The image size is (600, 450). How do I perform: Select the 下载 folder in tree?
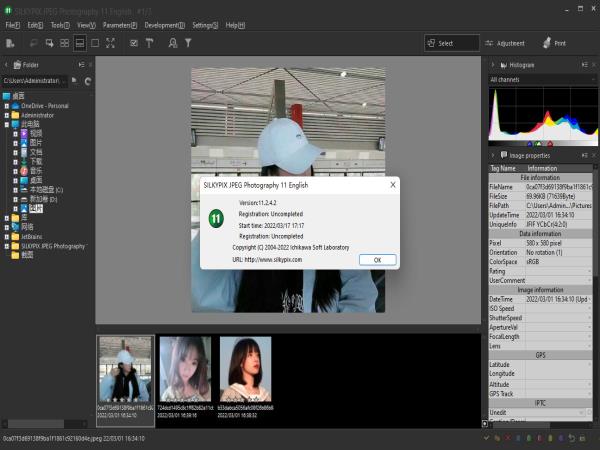pyautogui.click(x=36, y=161)
